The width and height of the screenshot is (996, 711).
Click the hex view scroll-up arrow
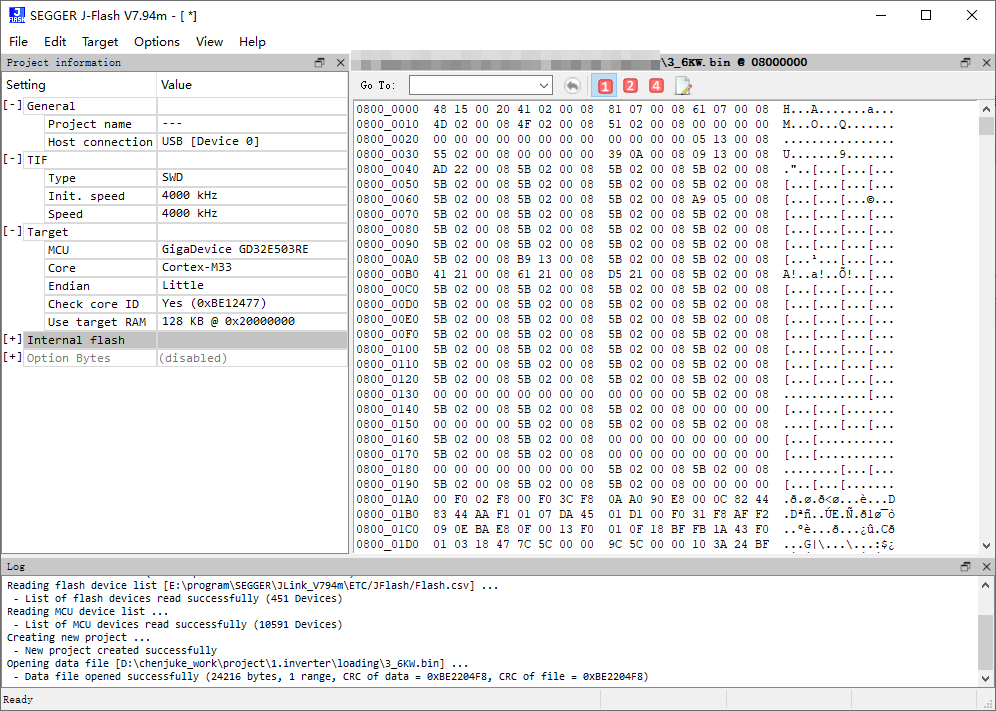(x=986, y=109)
